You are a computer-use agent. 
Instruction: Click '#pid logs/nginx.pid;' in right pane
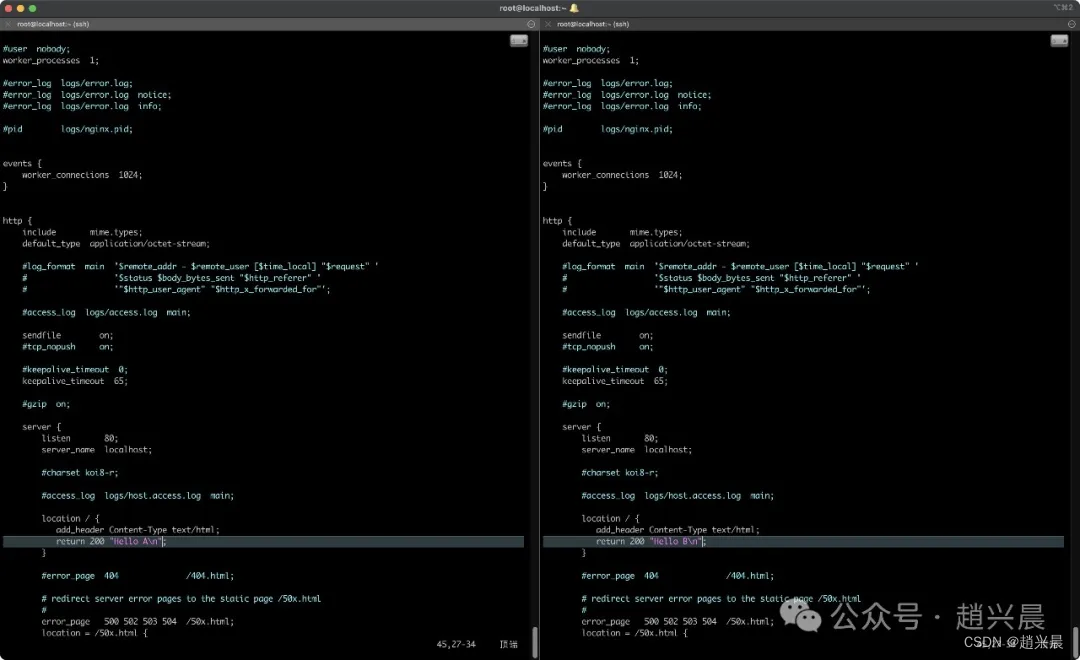608,129
